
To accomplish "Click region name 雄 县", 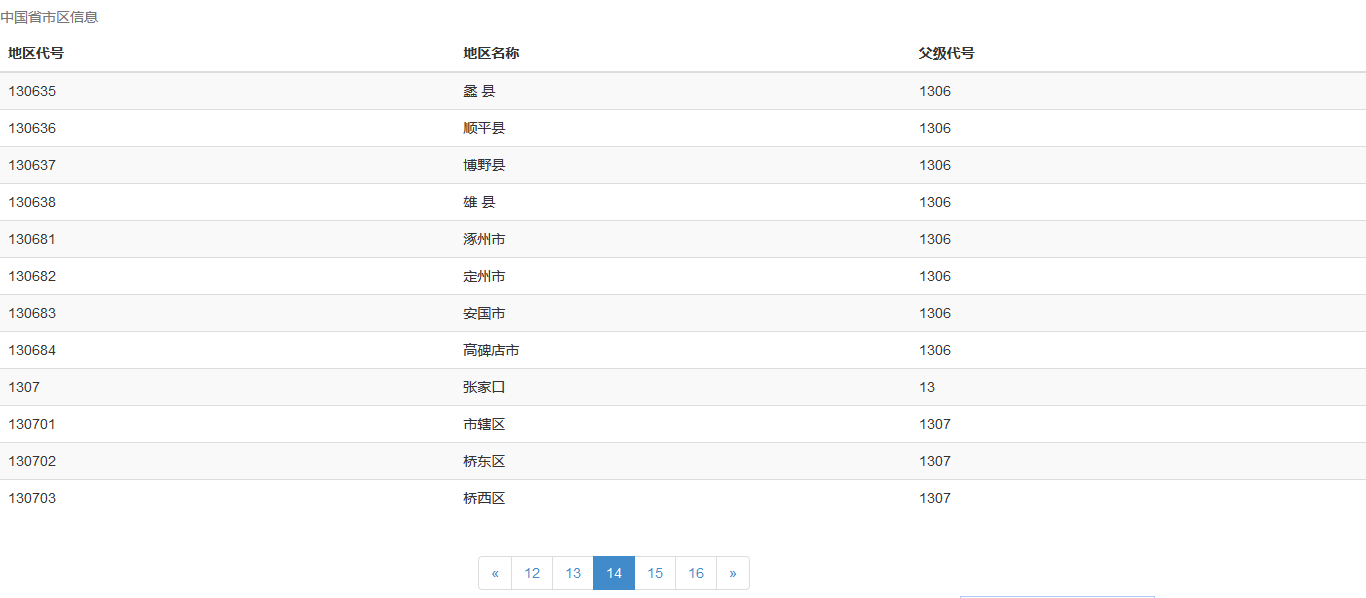I will (x=479, y=202).
